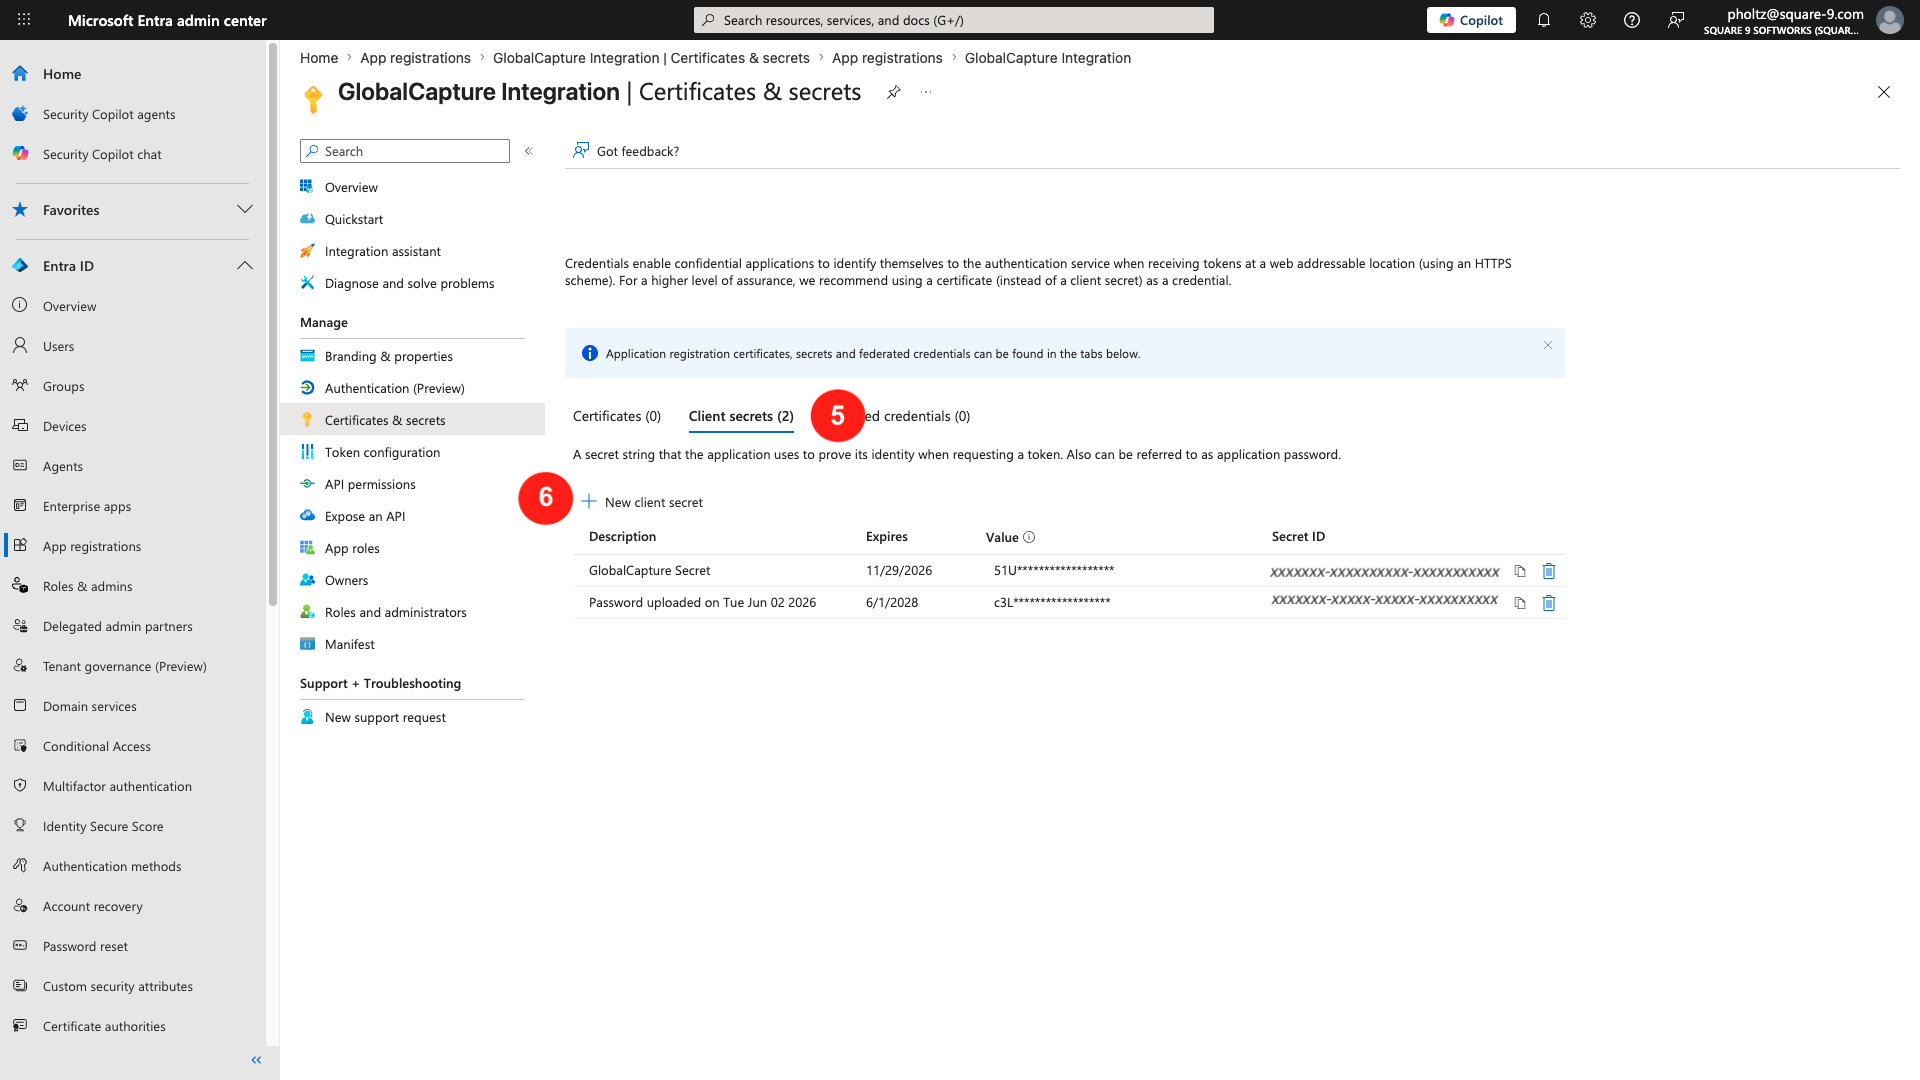Go to Home breadcrumb
The width and height of the screenshot is (1920, 1080).
click(319, 58)
